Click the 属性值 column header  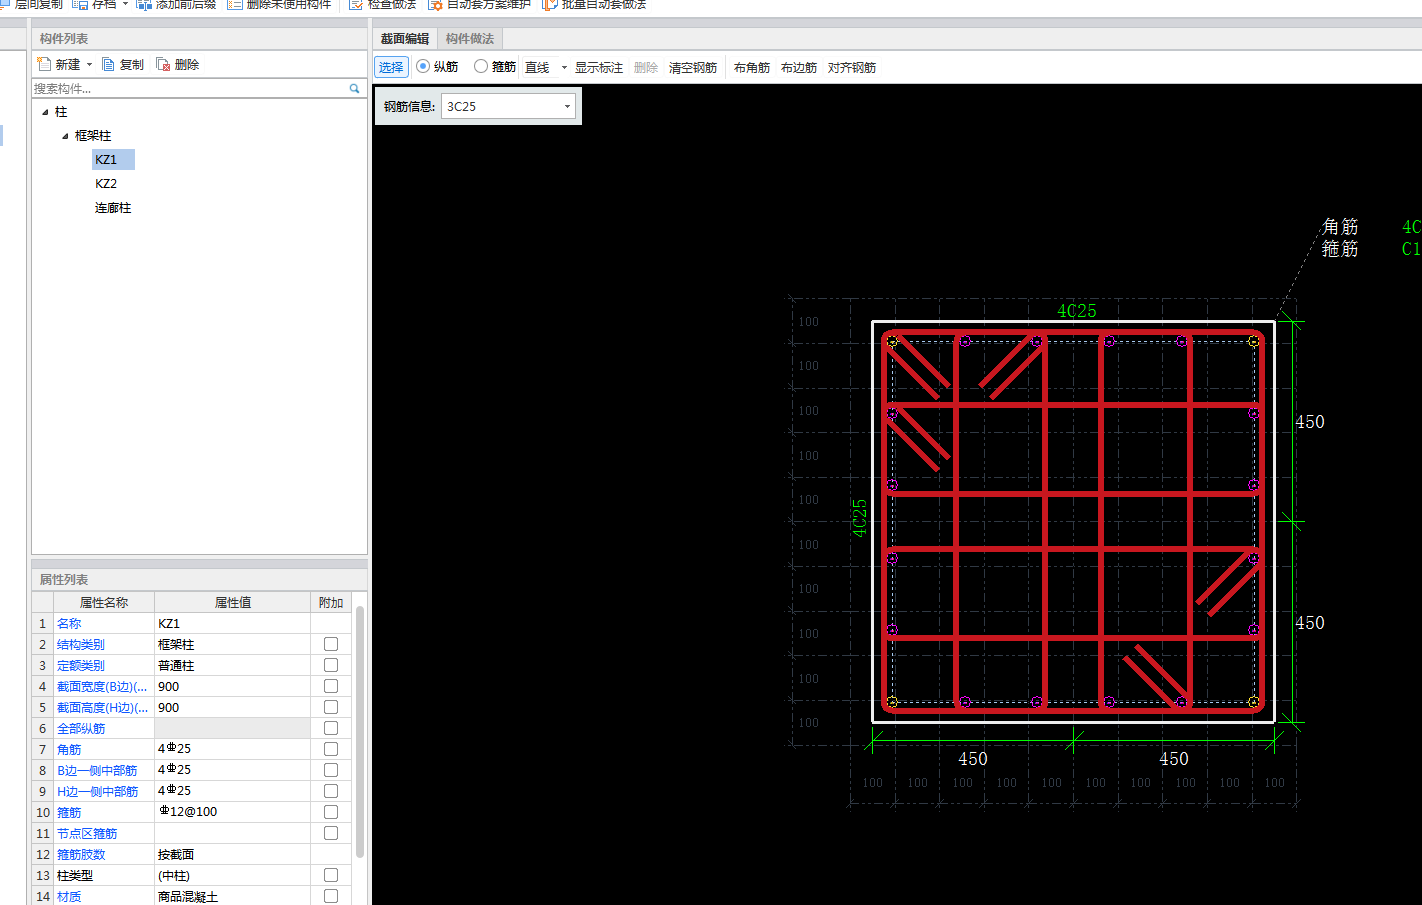pyautogui.click(x=232, y=602)
